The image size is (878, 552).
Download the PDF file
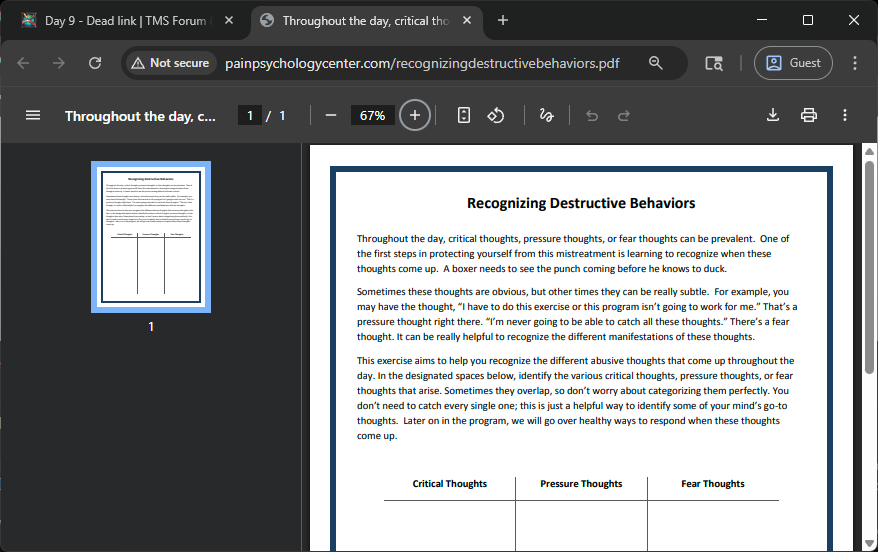point(773,115)
